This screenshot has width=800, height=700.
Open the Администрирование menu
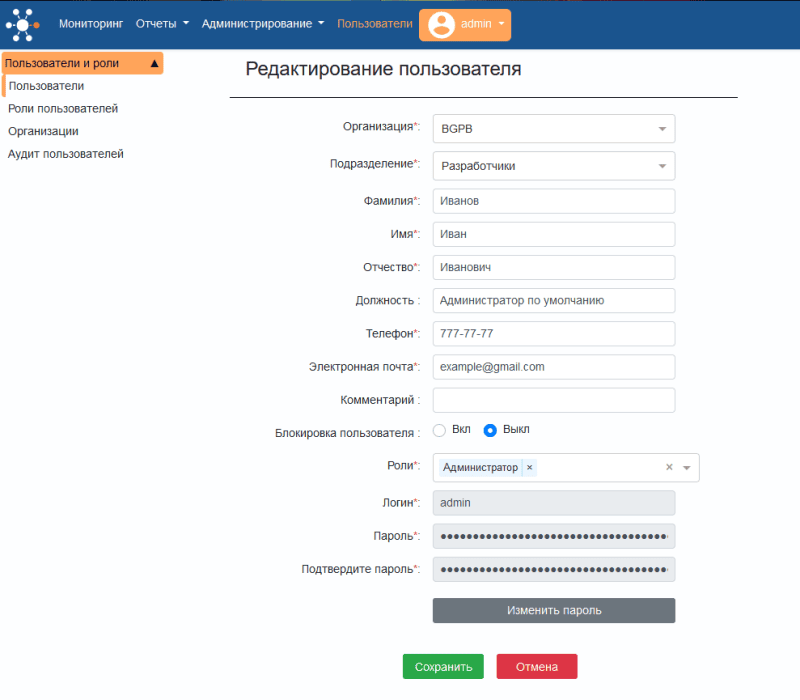258,24
